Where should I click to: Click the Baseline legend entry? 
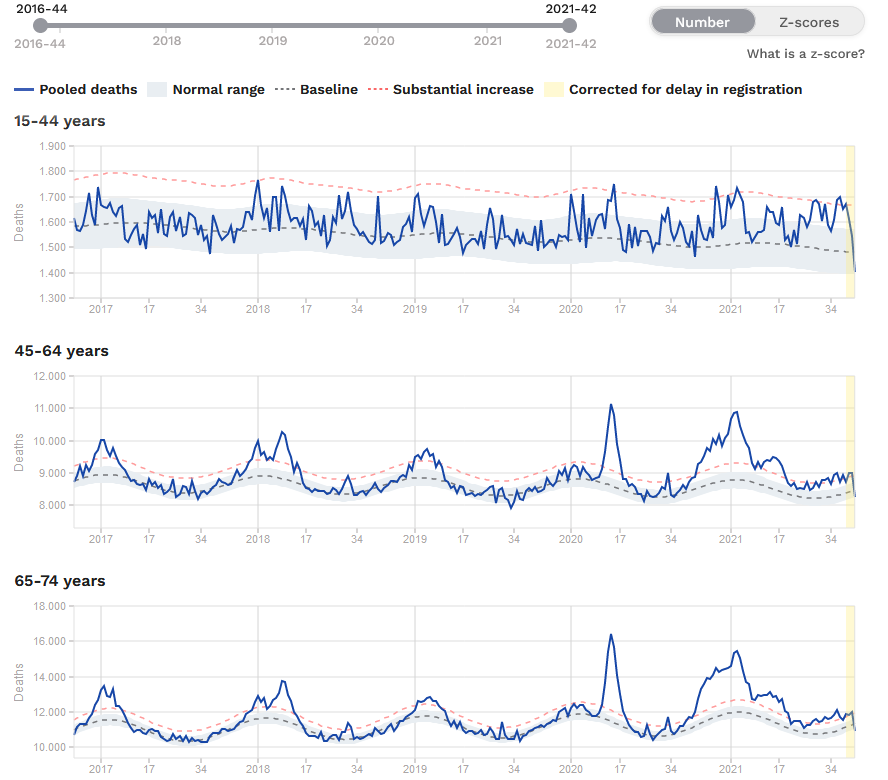click(x=316, y=89)
